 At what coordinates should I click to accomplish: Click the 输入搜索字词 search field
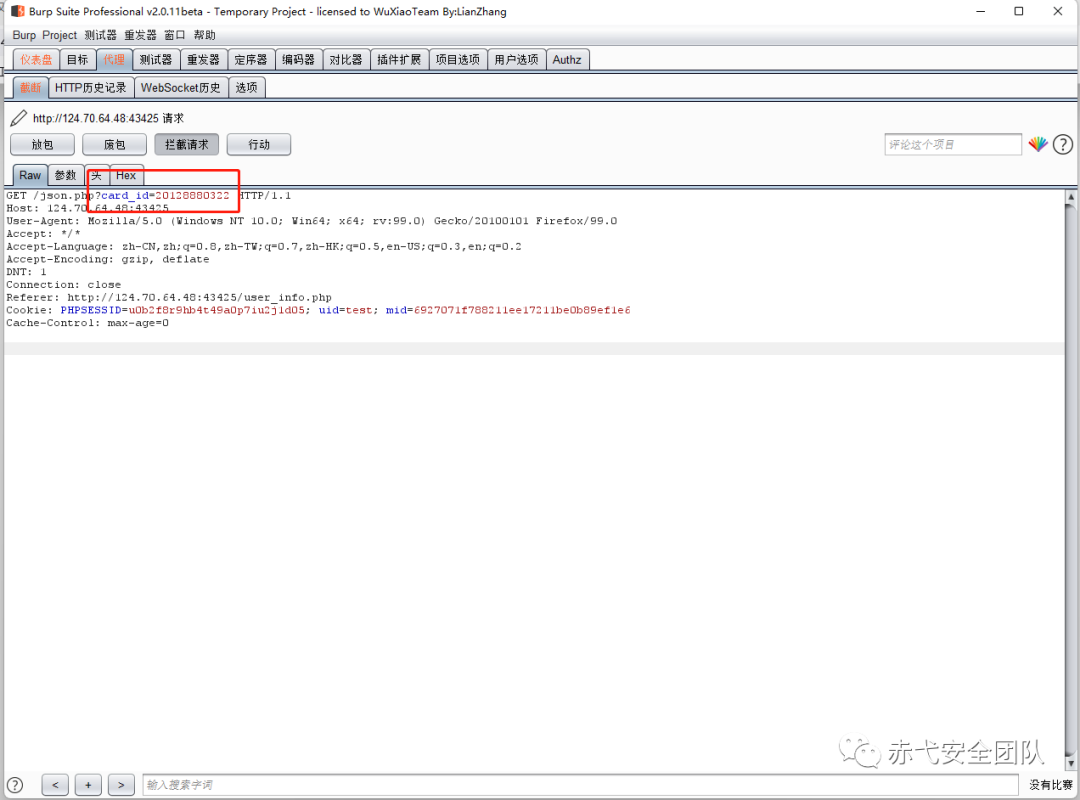[580, 785]
